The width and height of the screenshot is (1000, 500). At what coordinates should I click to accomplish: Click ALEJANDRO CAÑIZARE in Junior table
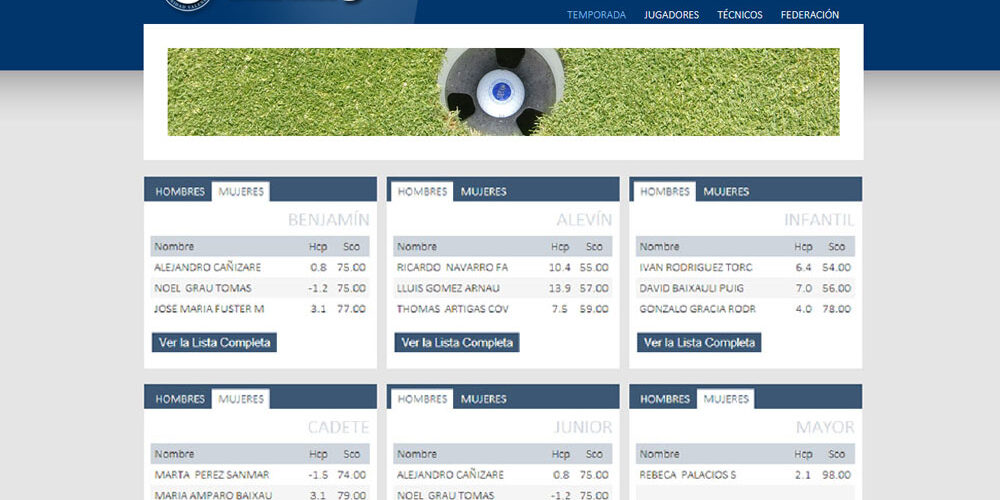(x=450, y=474)
